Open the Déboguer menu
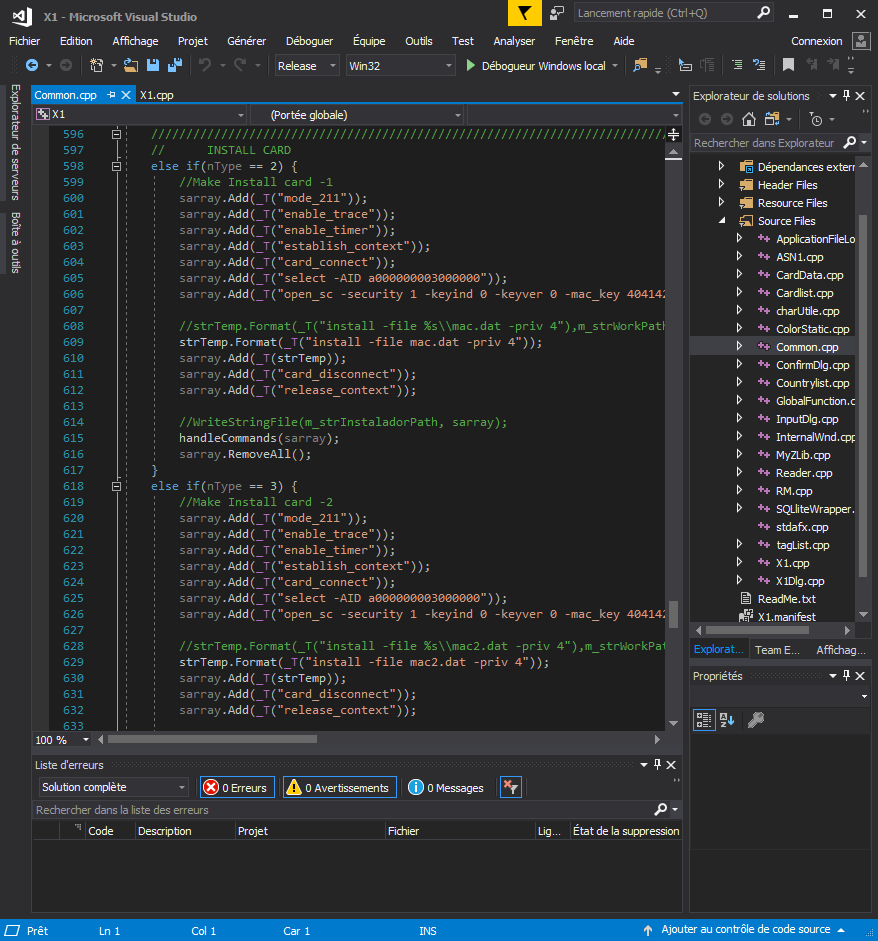 click(x=309, y=41)
